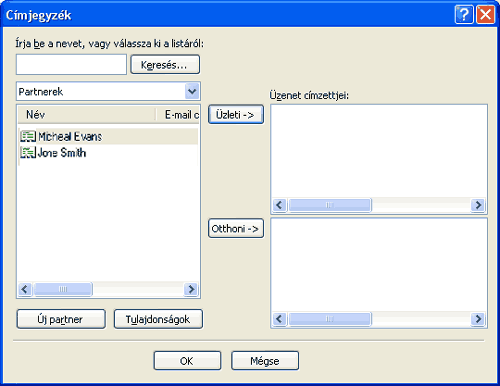The height and width of the screenshot is (386, 500).
Task: Confirm with the OK button
Action: 187,361
